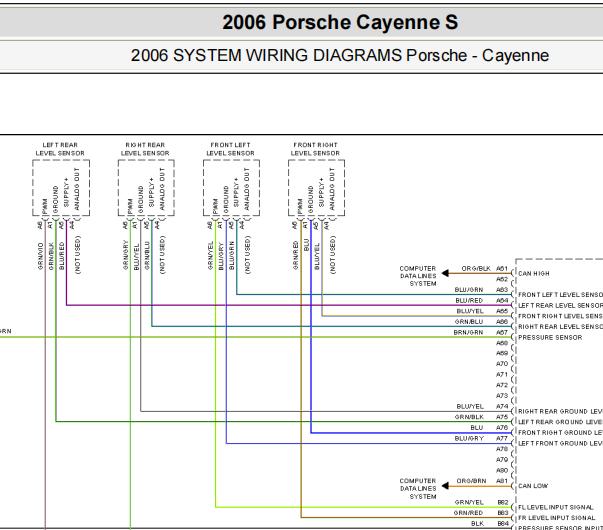Viewport: 603px width, 530px height.
Task: Click the arrow next to ORG/BRN wire
Action: point(445,486)
